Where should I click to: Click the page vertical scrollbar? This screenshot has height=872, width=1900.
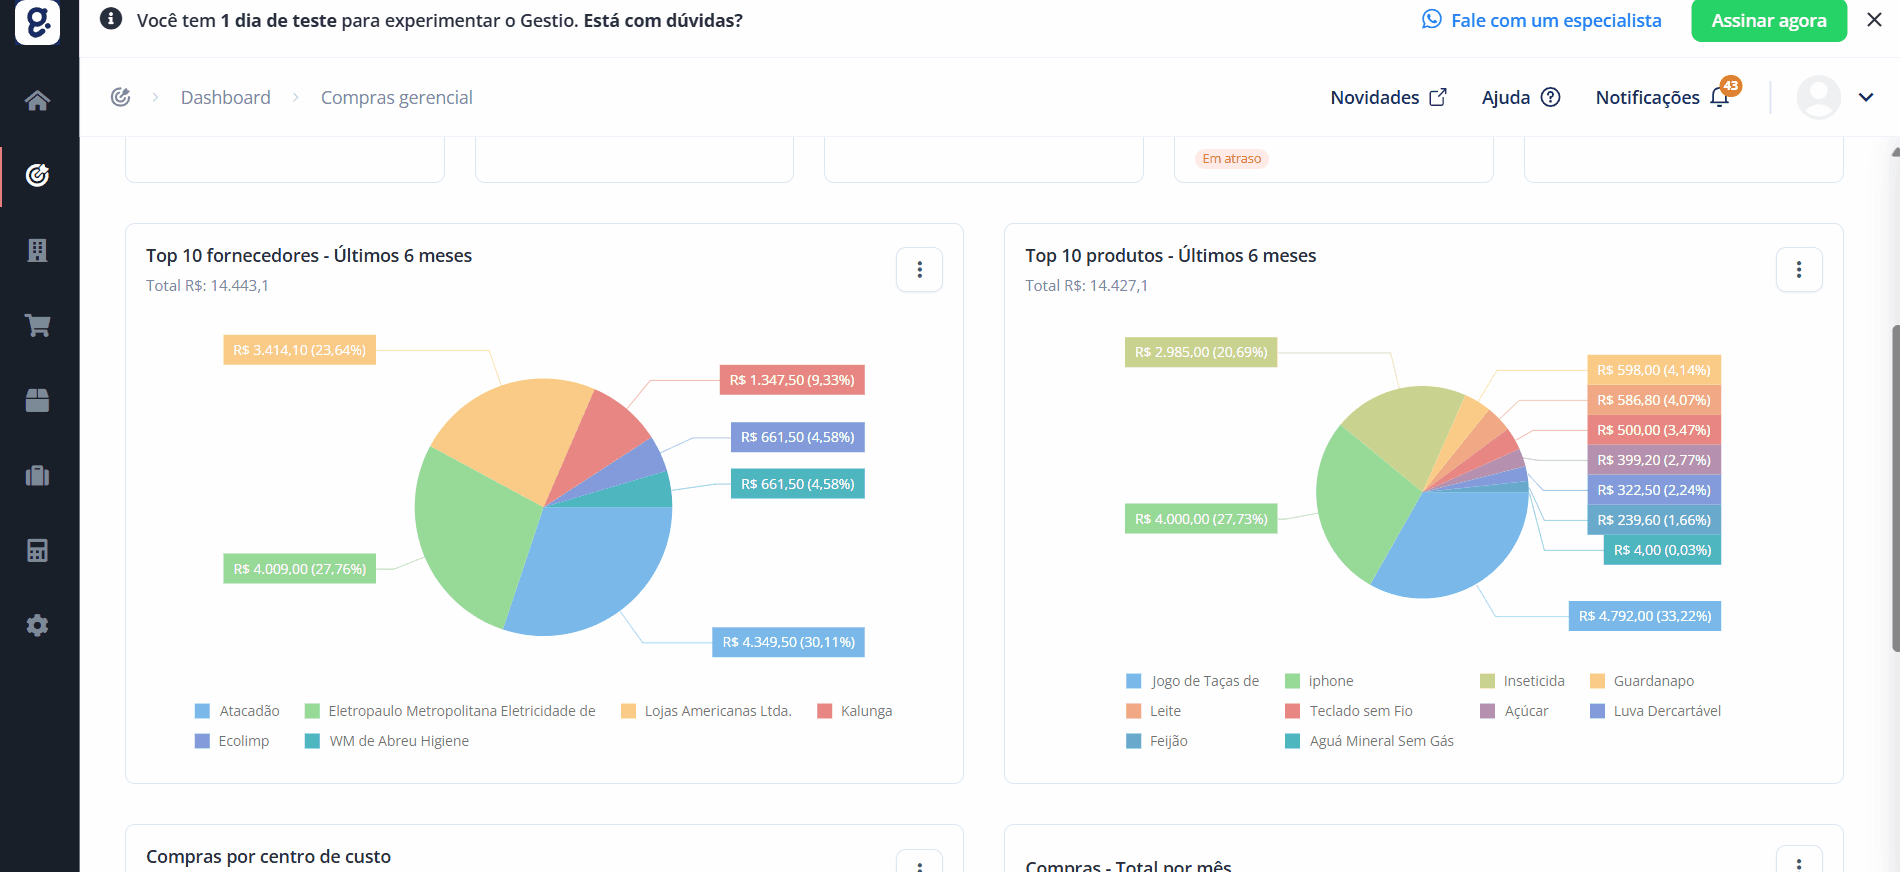coord(1895,490)
